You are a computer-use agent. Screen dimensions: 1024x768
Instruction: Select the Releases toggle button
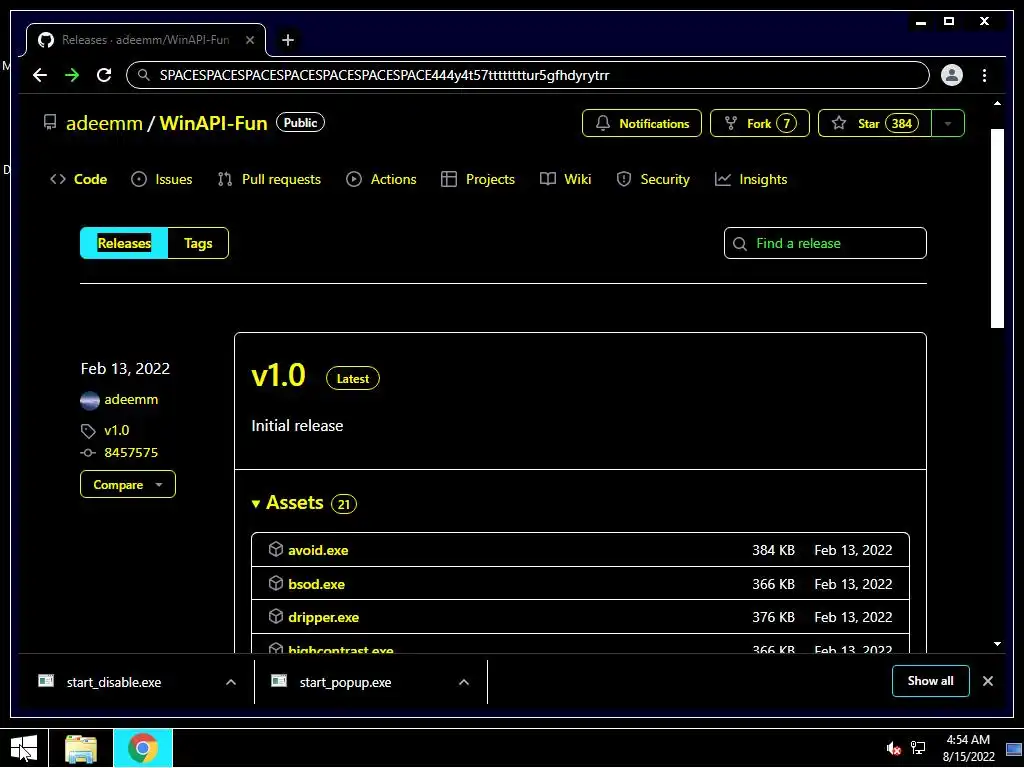coord(124,243)
